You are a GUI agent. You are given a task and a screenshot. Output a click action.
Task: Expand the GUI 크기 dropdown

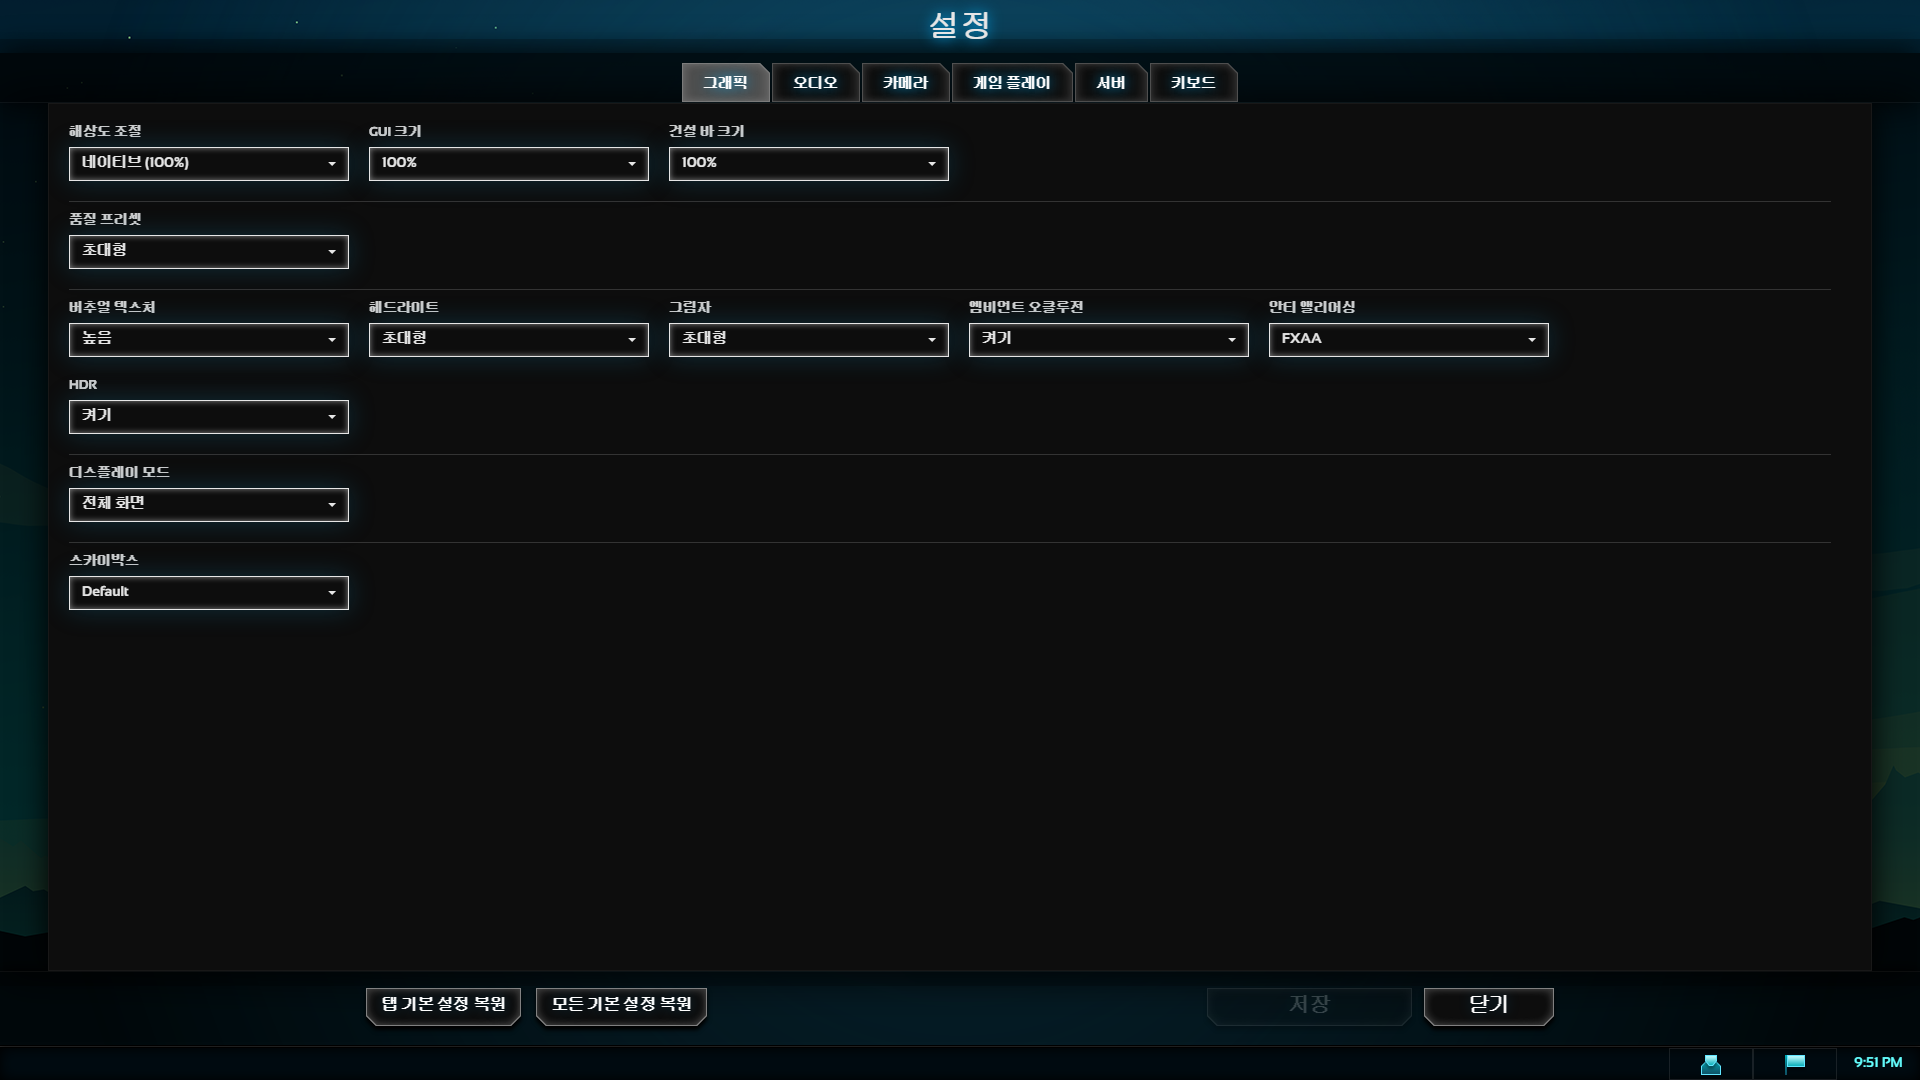tap(508, 163)
